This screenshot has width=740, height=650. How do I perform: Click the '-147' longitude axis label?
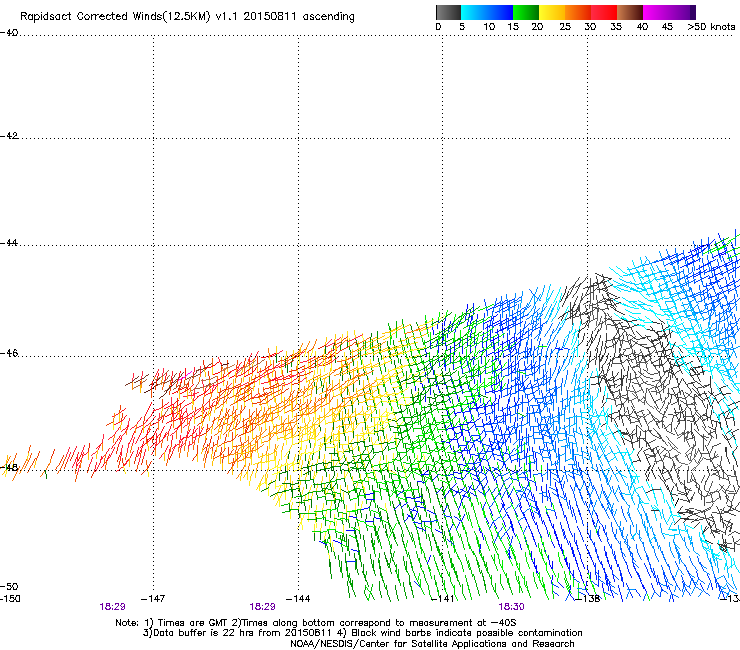point(153,599)
